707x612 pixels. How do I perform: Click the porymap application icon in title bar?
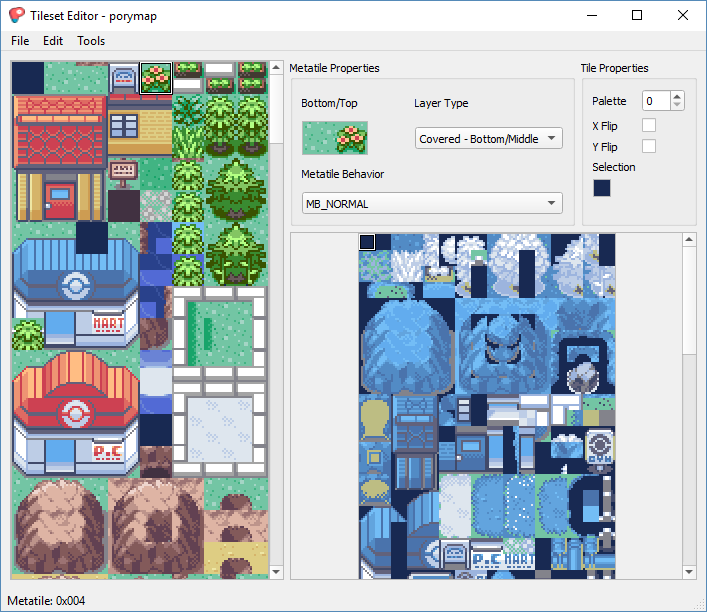[17, 15]
